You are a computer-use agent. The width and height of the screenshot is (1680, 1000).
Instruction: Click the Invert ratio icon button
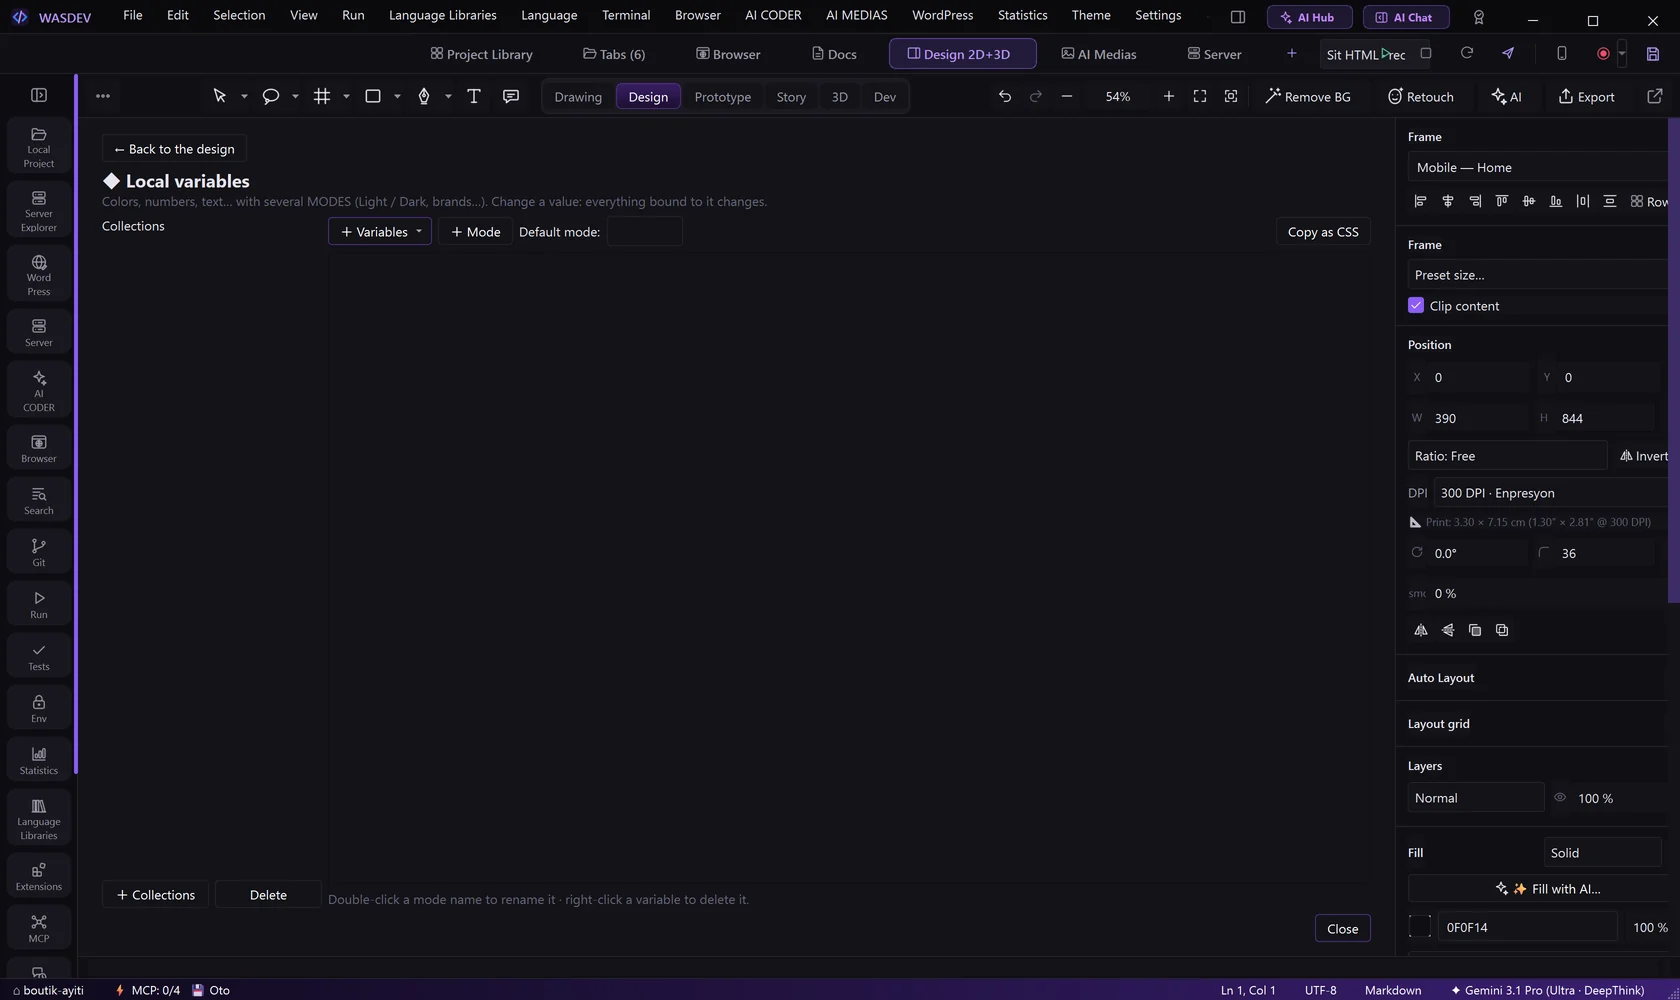1642,456
